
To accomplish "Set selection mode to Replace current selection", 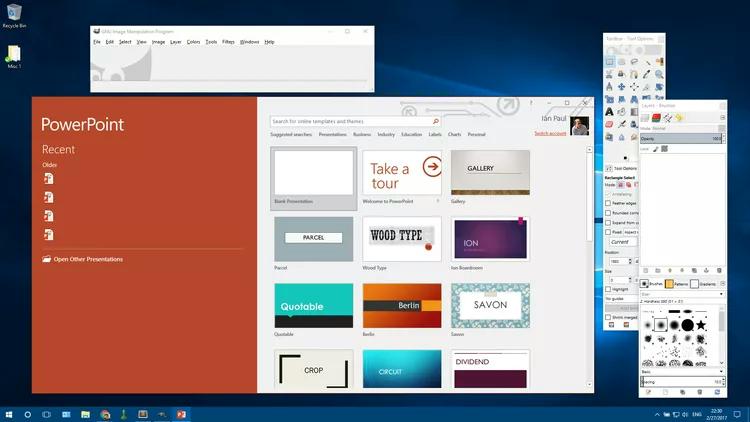I will click(621, 185).
